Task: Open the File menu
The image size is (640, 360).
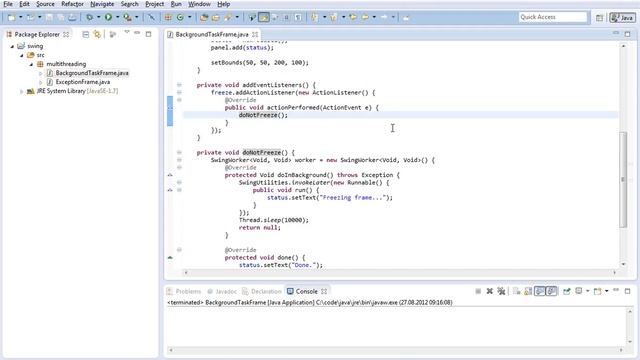Action: tap(8, 4)
